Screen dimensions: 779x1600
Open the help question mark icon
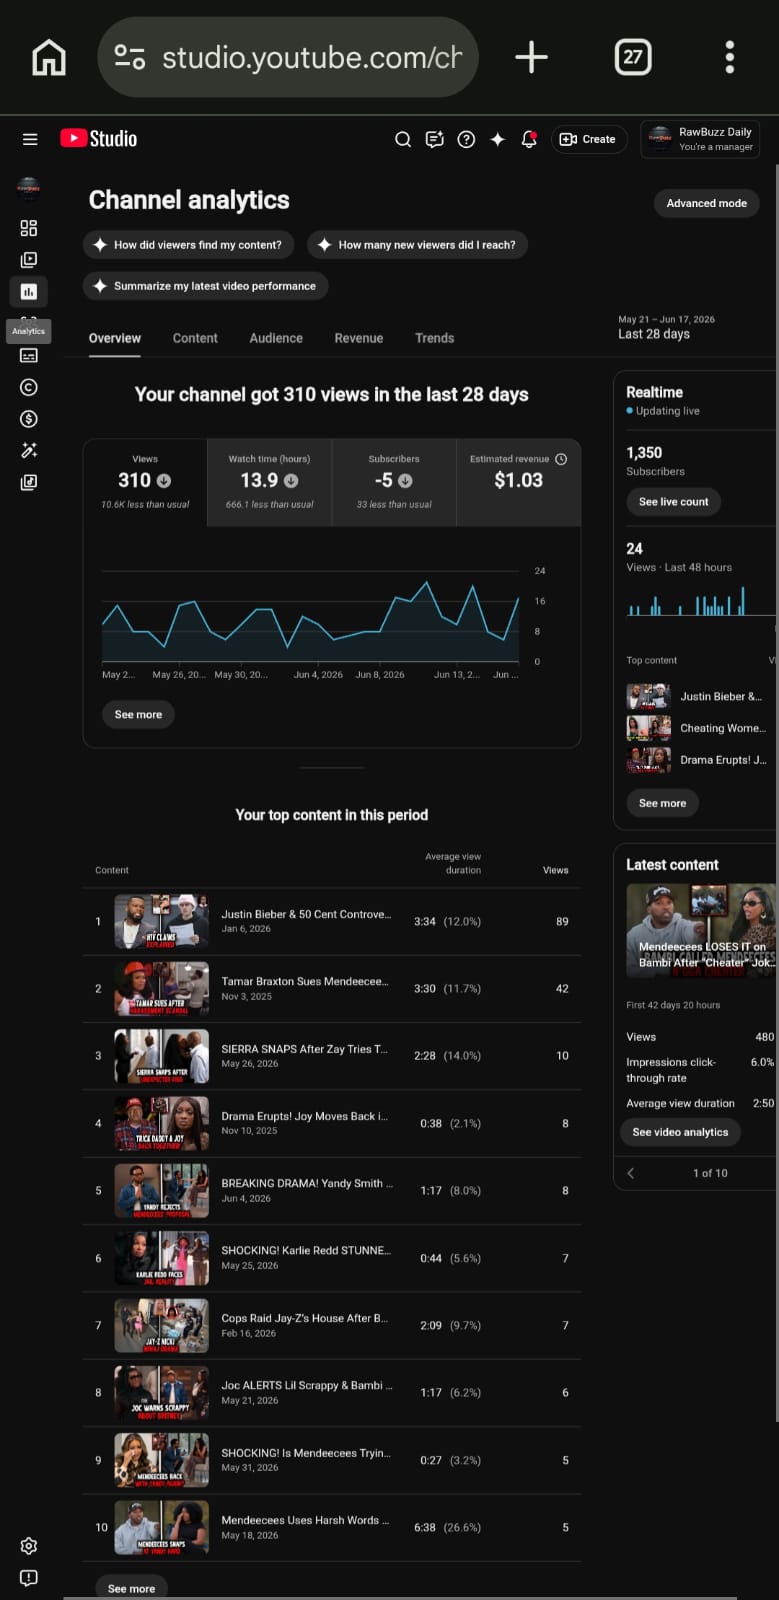click(466, 139)
